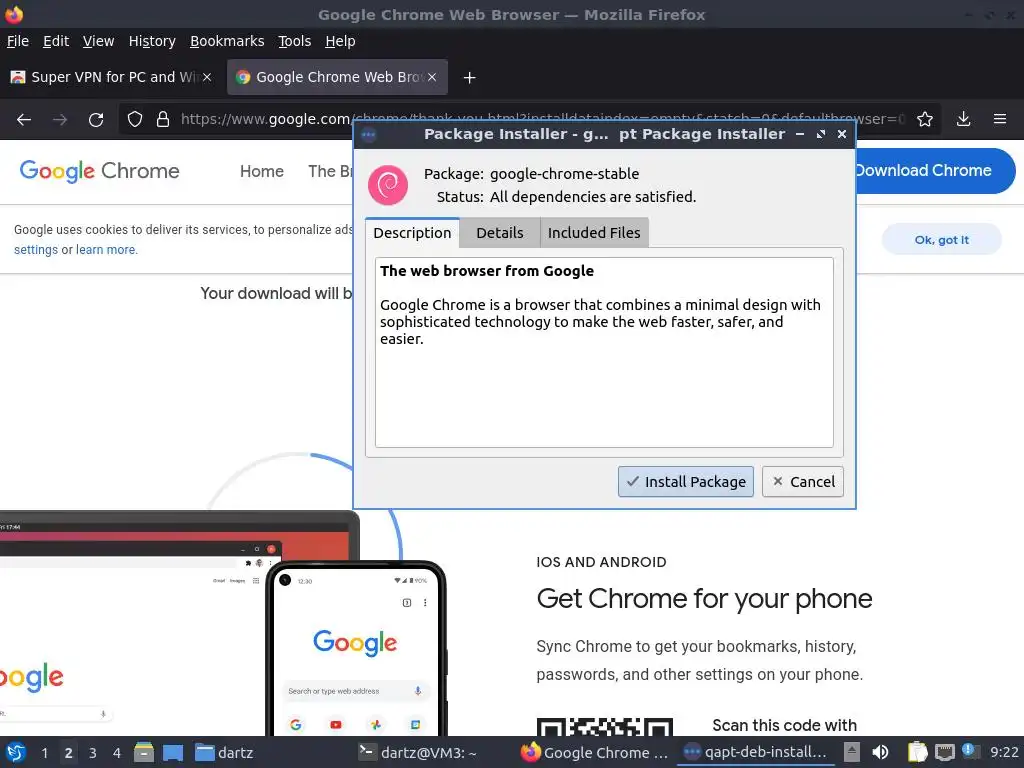Switch to the Super VPN for PC tab
Image resolution: width=1024 pixels, height=768 pixels.
point(110,77)
